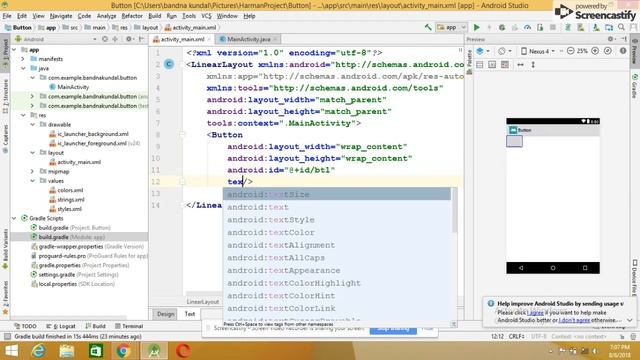Screen dimensions: 640x360
Task: Open Windows Start menu
Action: pos(11,351)
